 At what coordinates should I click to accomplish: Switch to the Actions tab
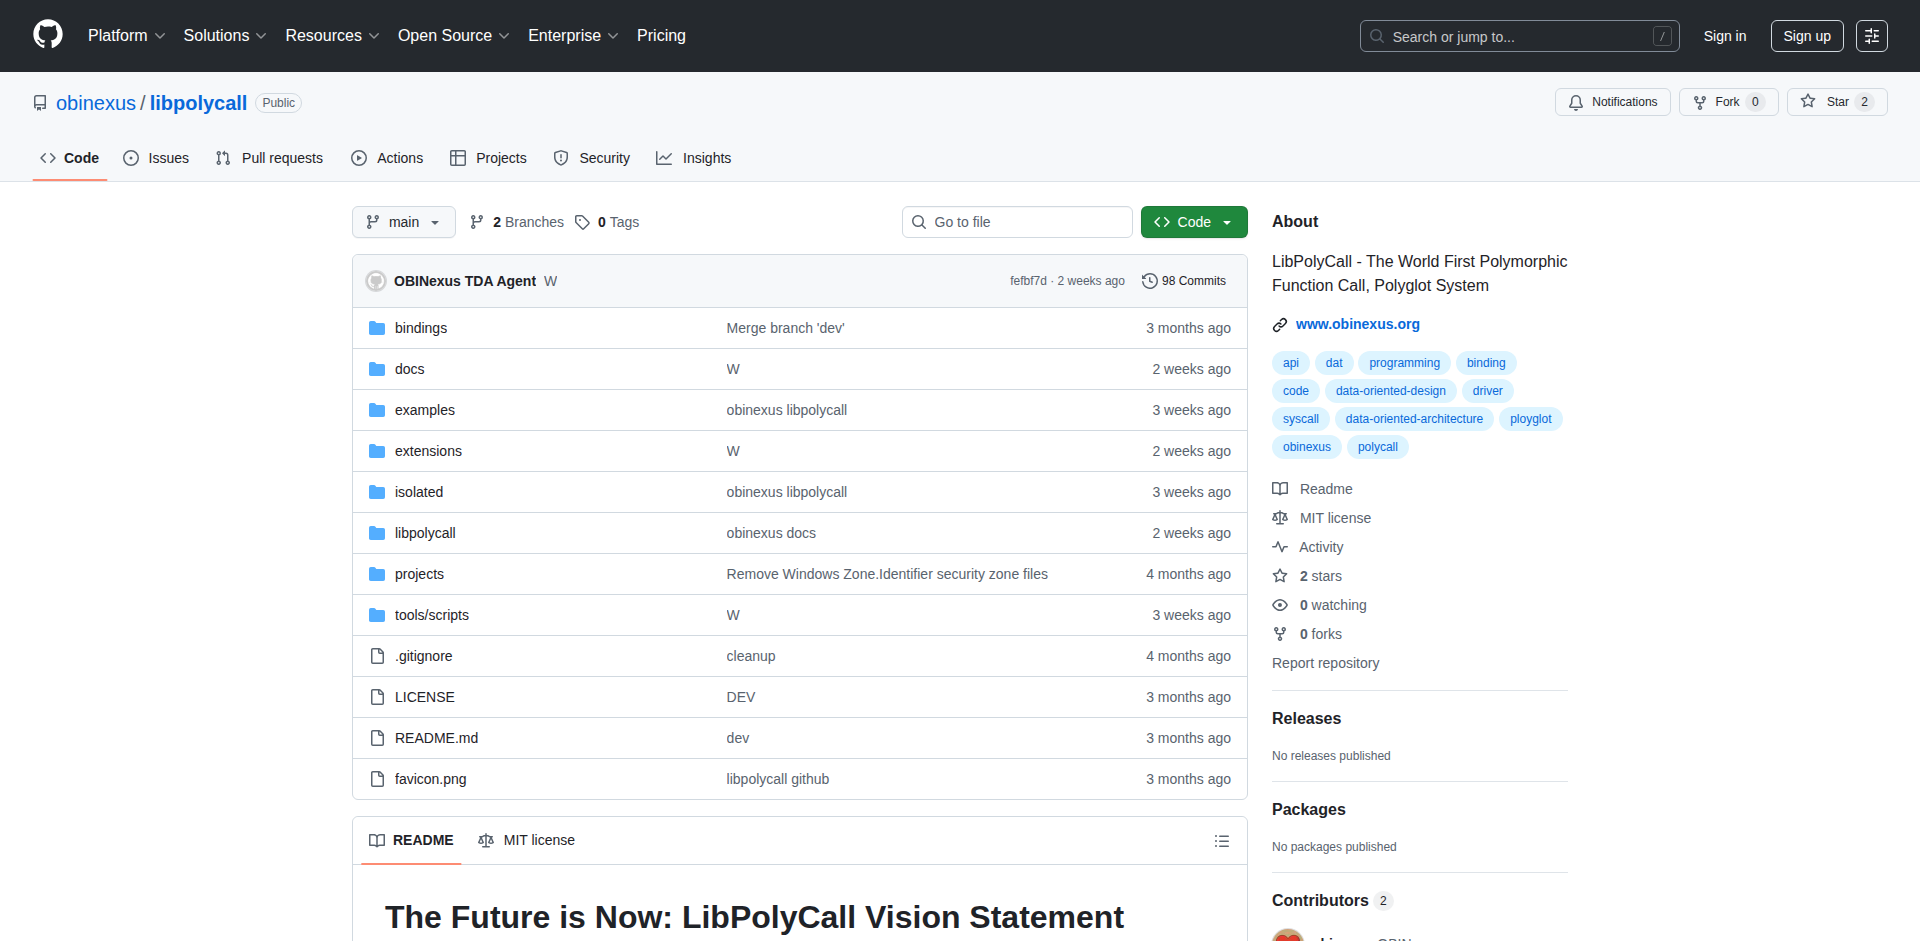387,158
